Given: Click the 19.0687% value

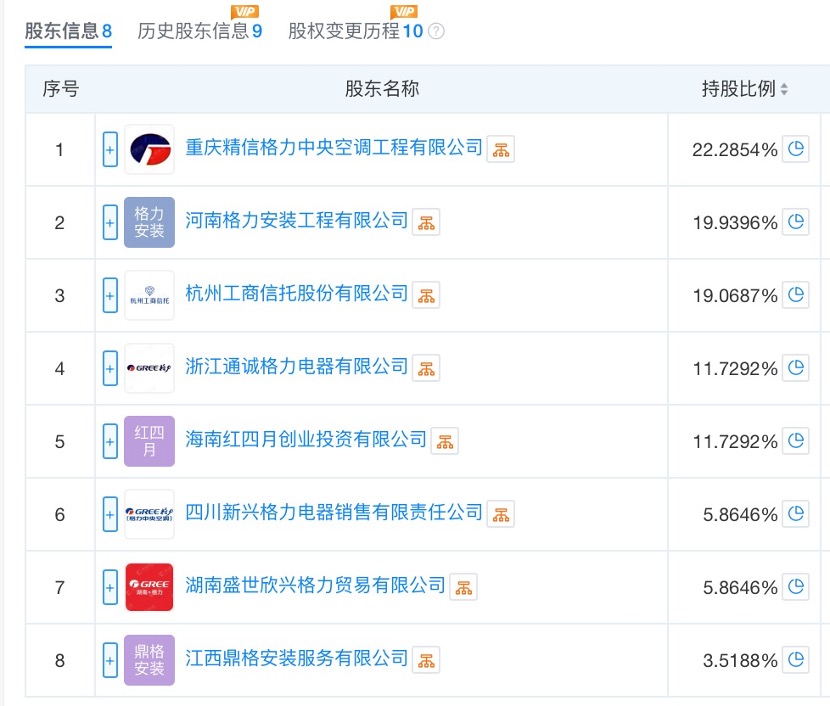Looking at the screenshot, I should click(x=735, y=296).
